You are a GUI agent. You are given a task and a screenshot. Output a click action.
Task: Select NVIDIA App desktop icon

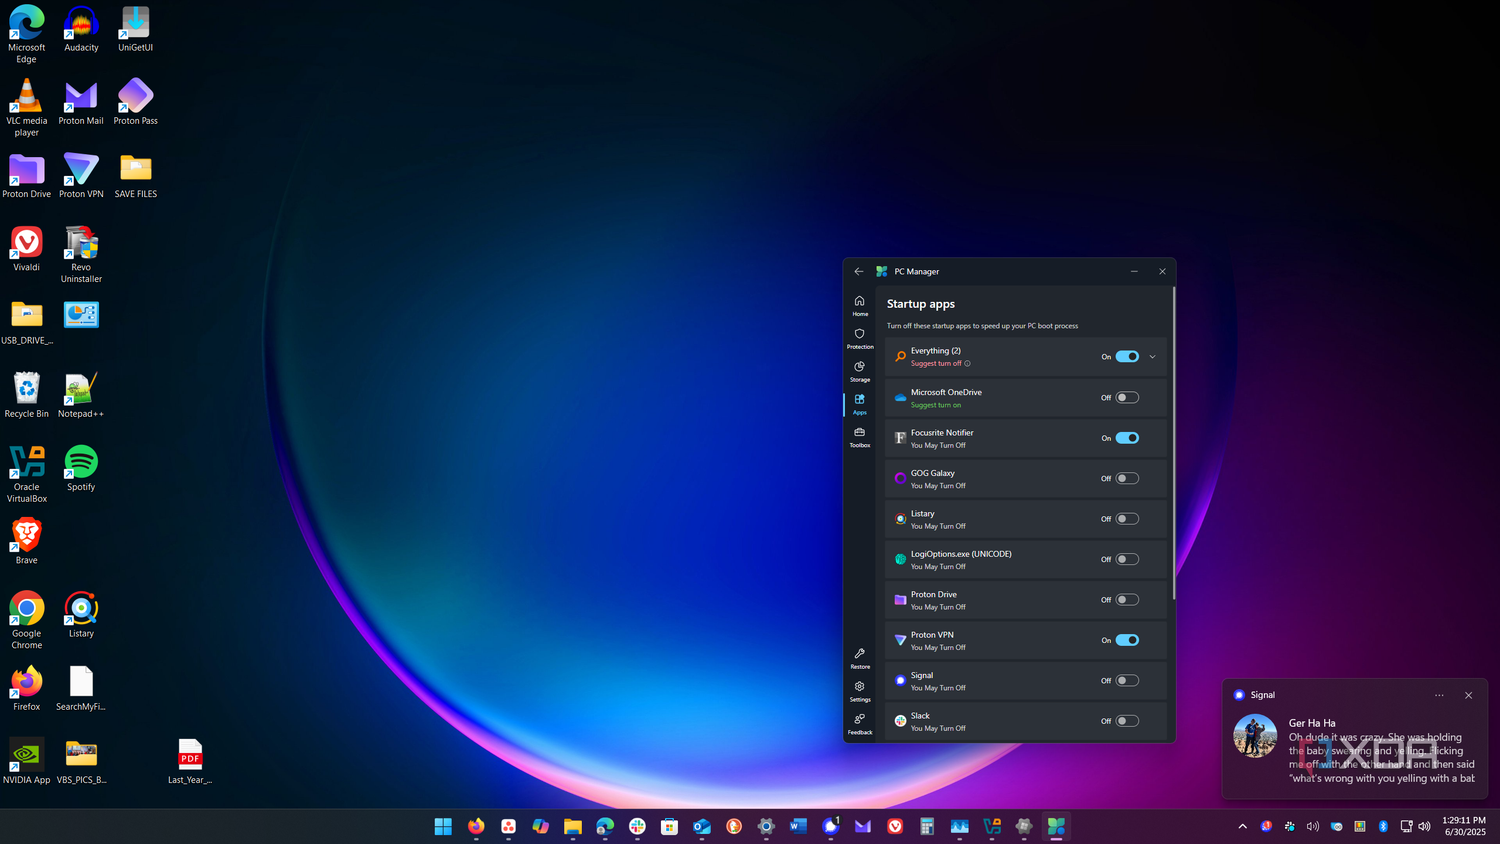[x=27, y=761]
